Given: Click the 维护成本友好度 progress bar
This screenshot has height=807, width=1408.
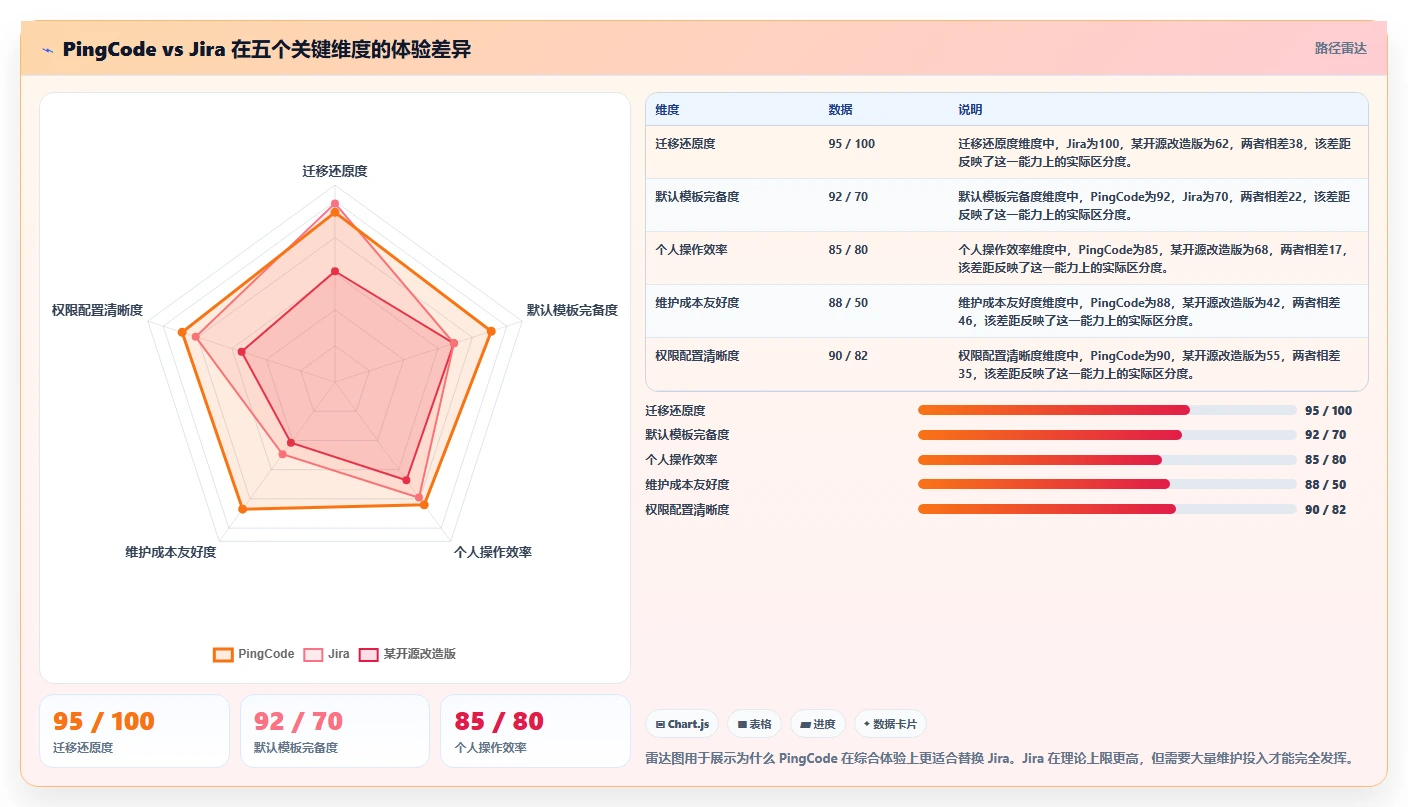Looking at the screenshot, I should pyautogui.click(x=1107, y=484).
